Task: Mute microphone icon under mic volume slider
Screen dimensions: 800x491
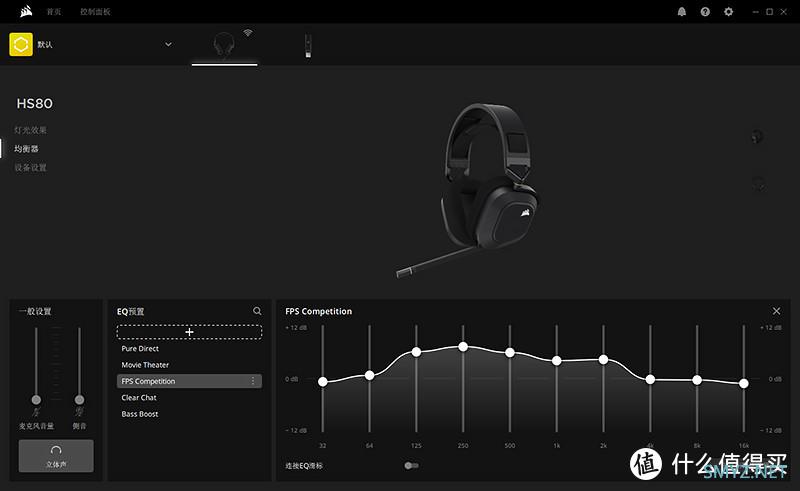Action: [x=36, y=412]
